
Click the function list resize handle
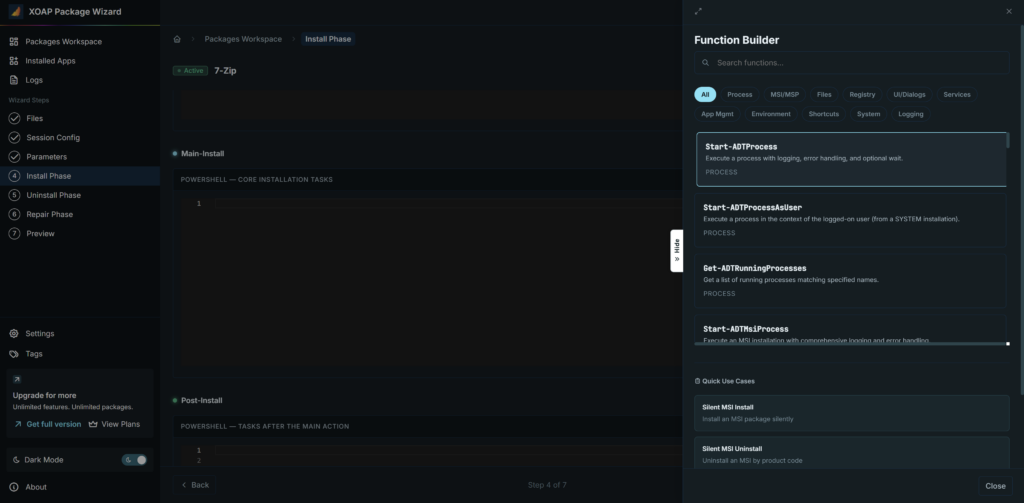coord(1008,344)
